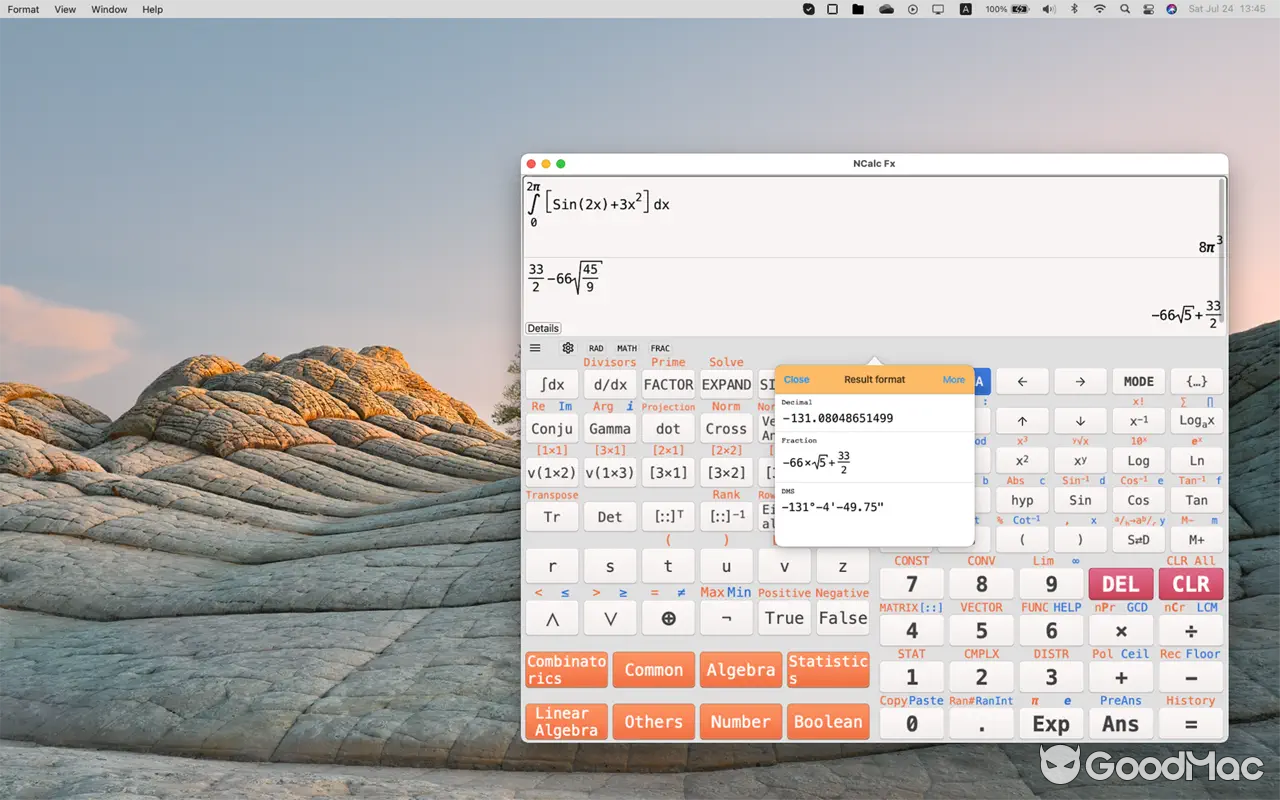
Task: Open the calculator settings gear
Action: [x=568, y=348]
